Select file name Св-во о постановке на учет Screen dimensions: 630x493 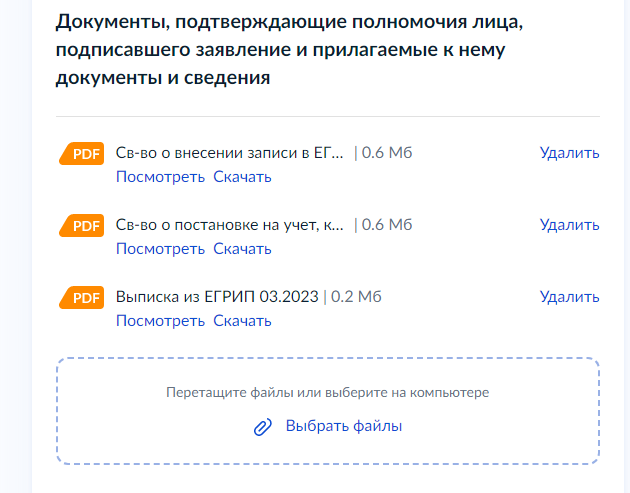[230, 225]
